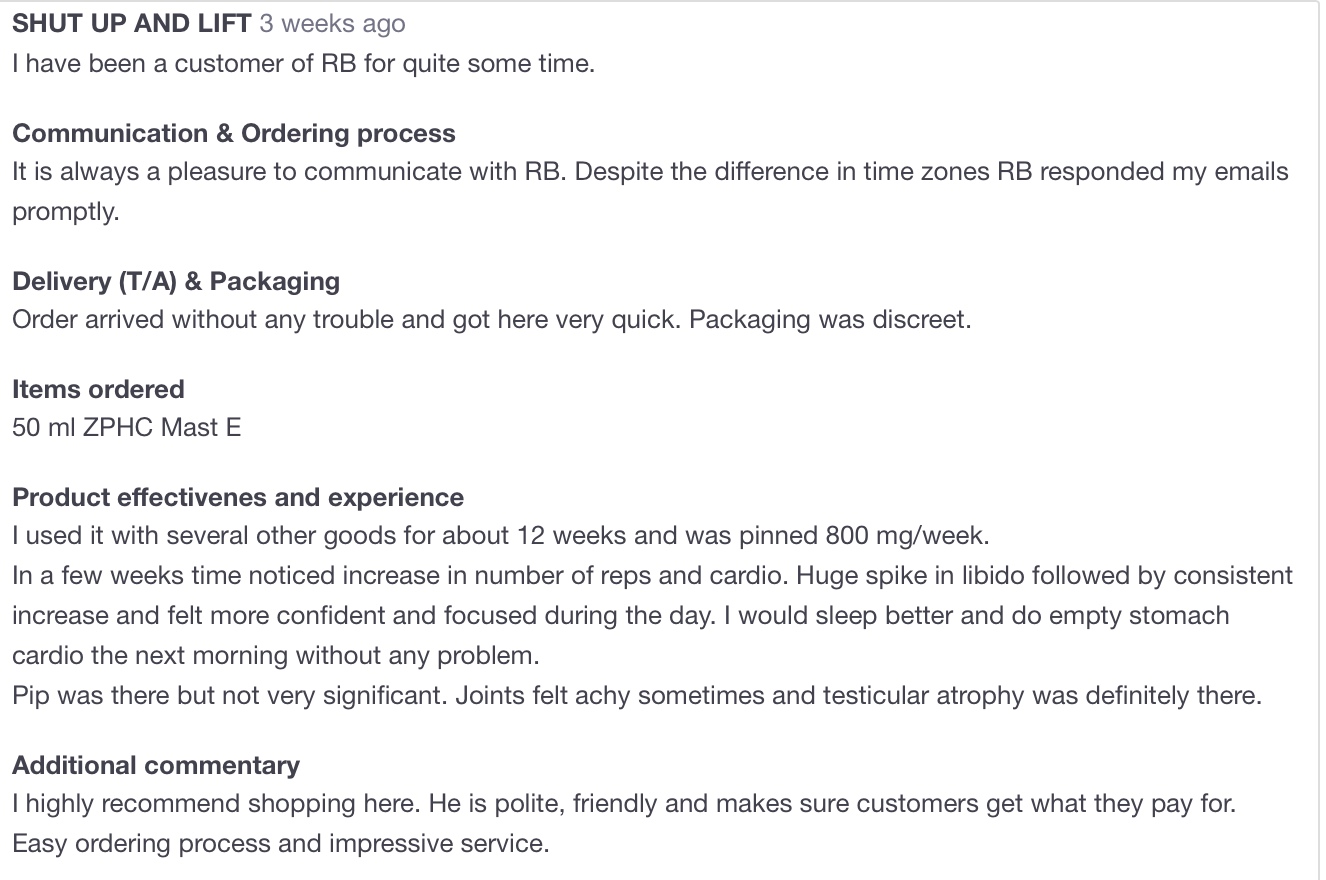Click the 'cardio the next morning' line
1326x880 pixels.
(275, 656)
